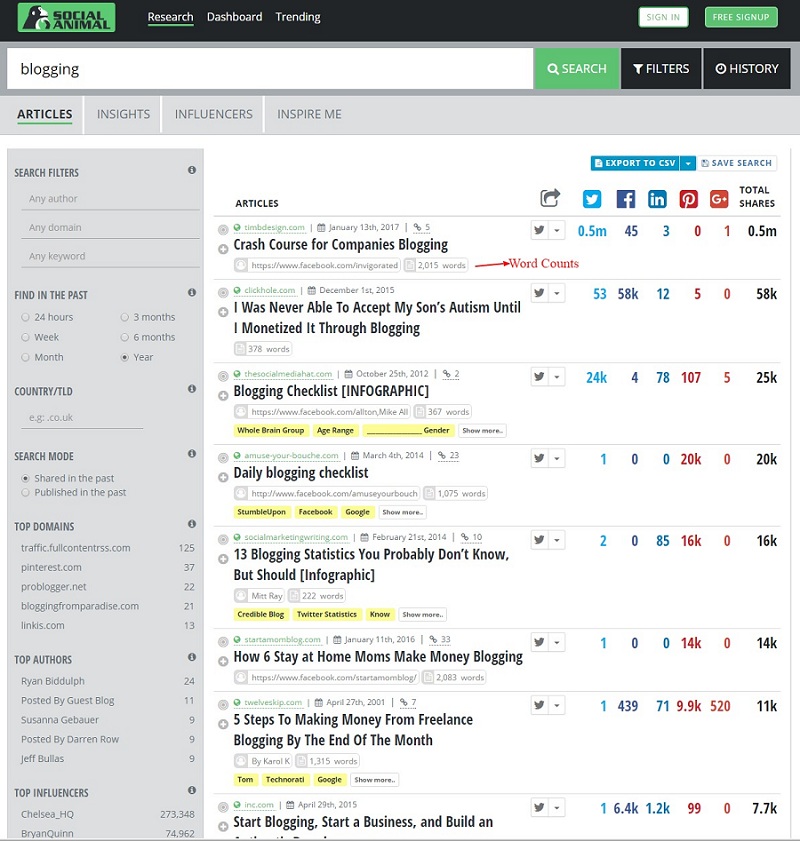
Task: Click the Any author filter field
Action: pos(110,199)
